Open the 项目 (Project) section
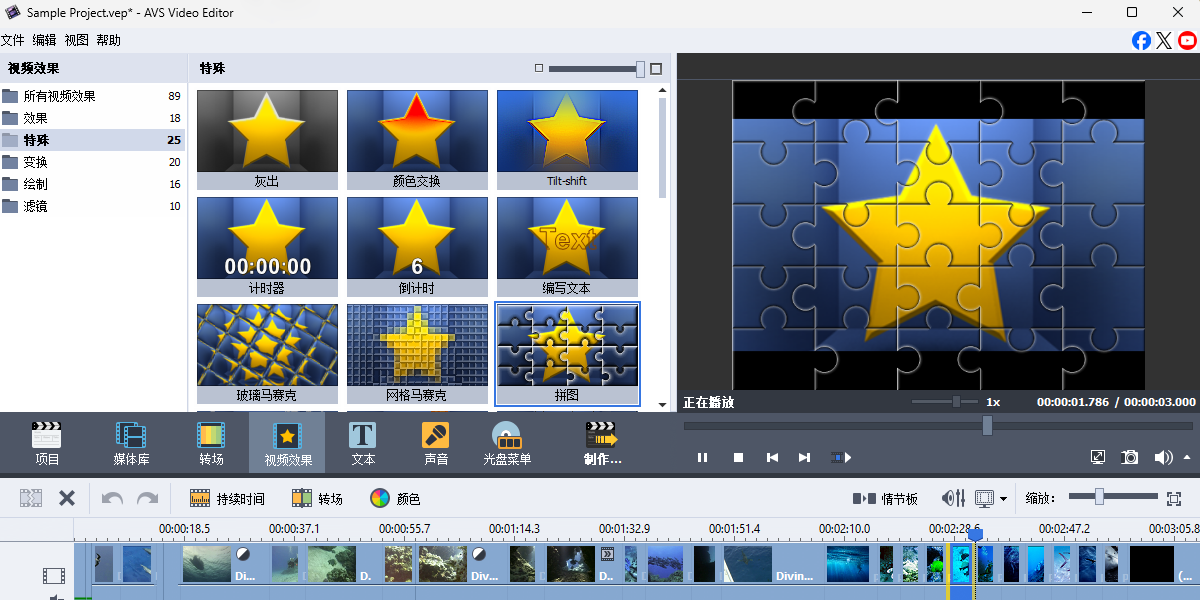 [47, 444]
